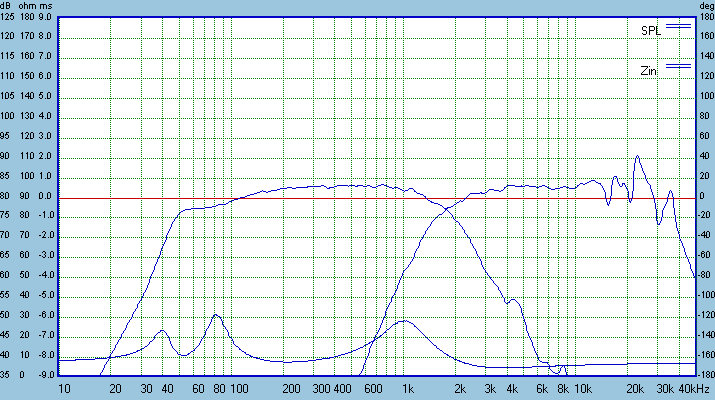The image size is (715, 400).
Task: Click the 100 frequency axis label
Action: click(x=239, y=388)
